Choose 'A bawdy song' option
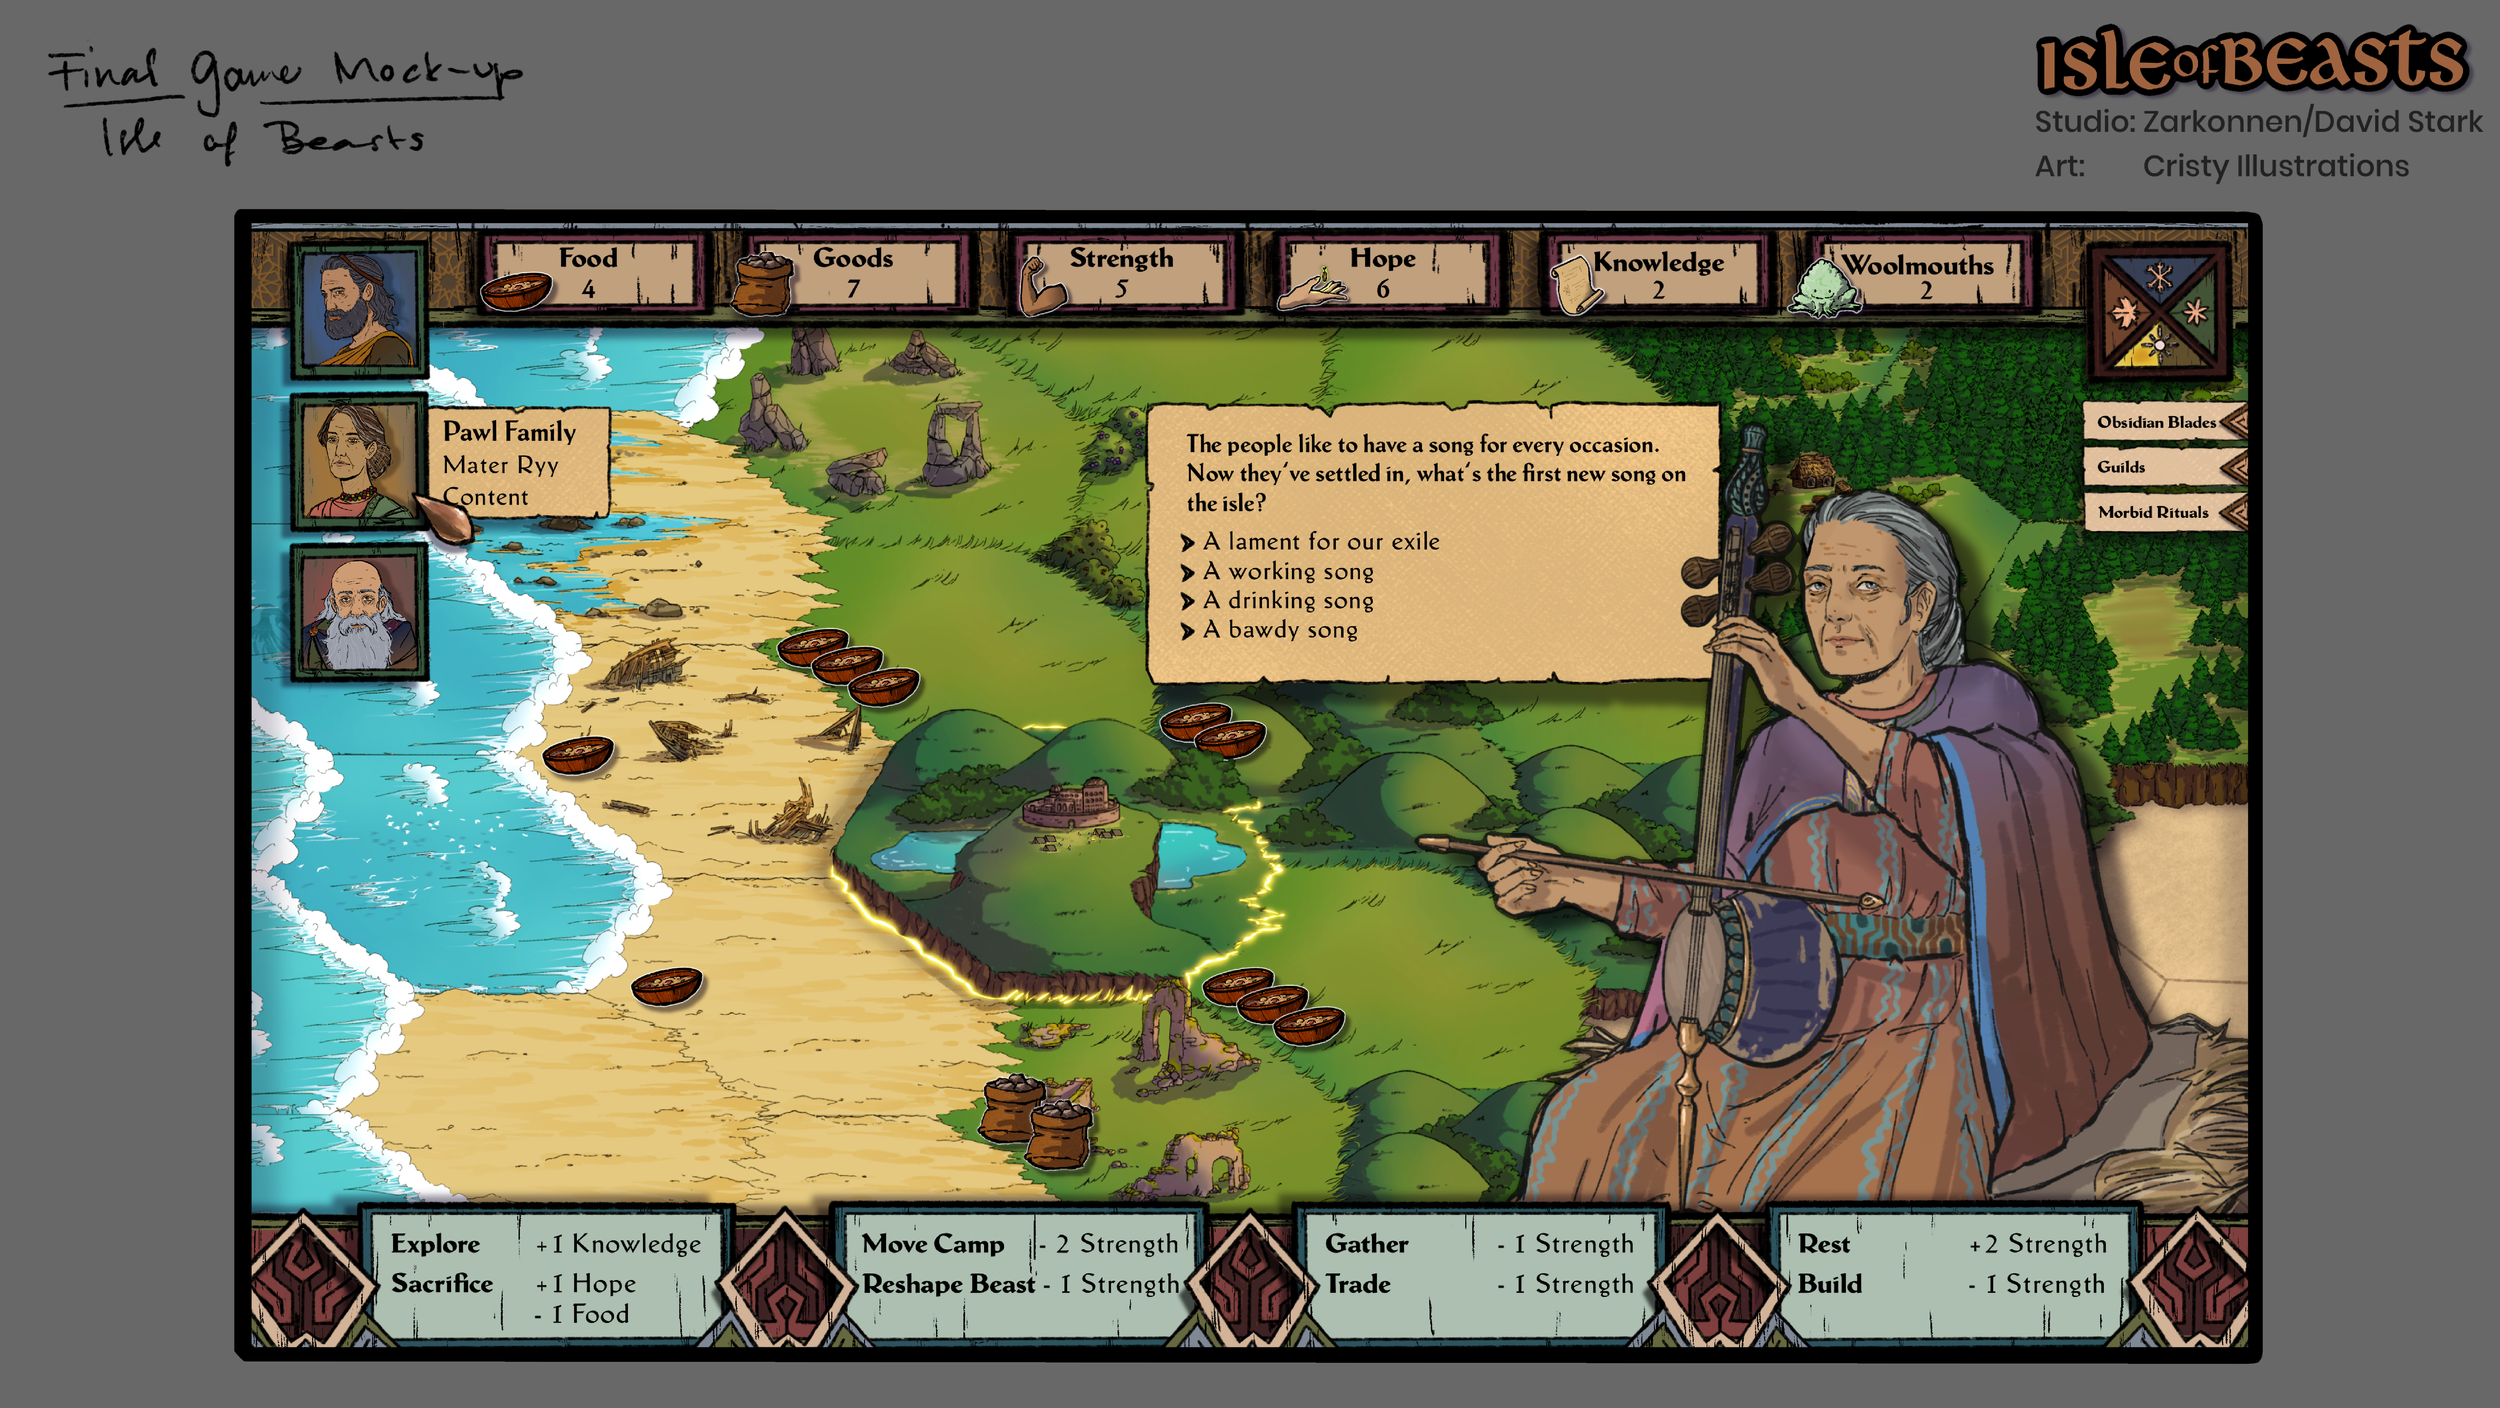The width and height of the screenshot is (2500, 1408). 1280,629
